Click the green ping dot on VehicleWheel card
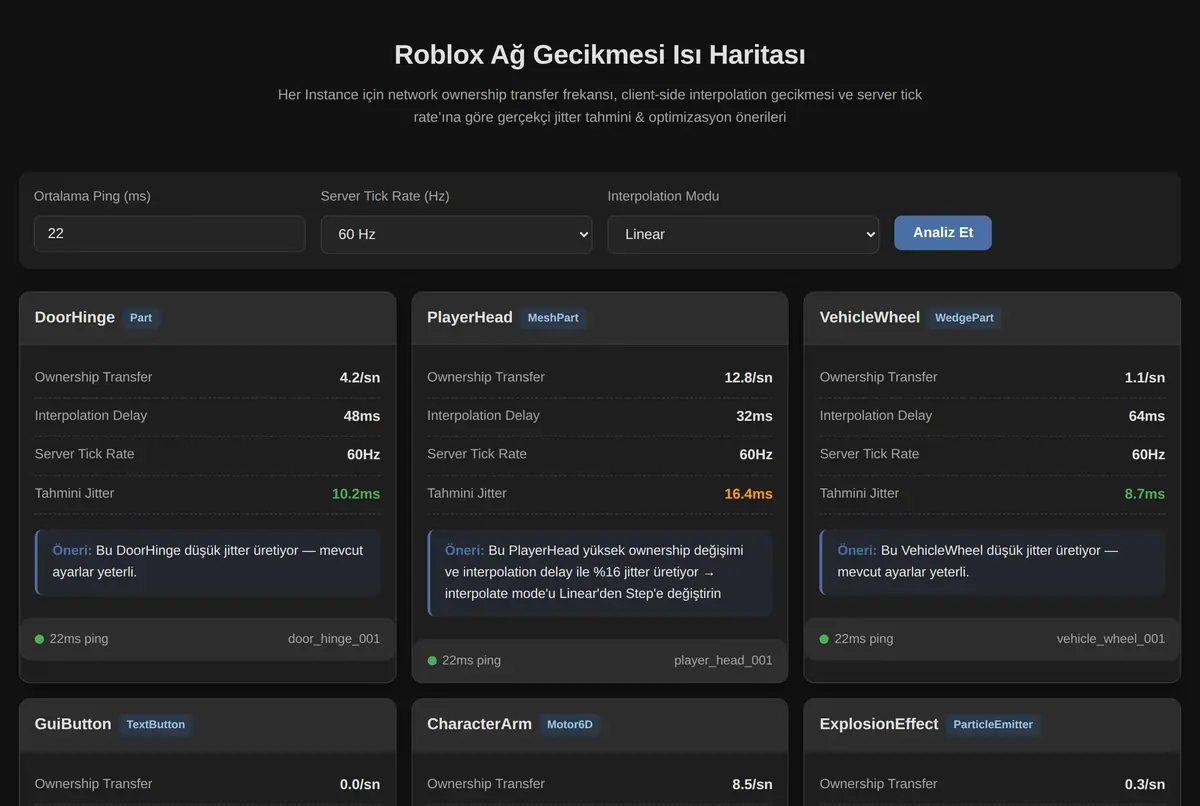The image size is (1200, 806). (x=824, y=639)
